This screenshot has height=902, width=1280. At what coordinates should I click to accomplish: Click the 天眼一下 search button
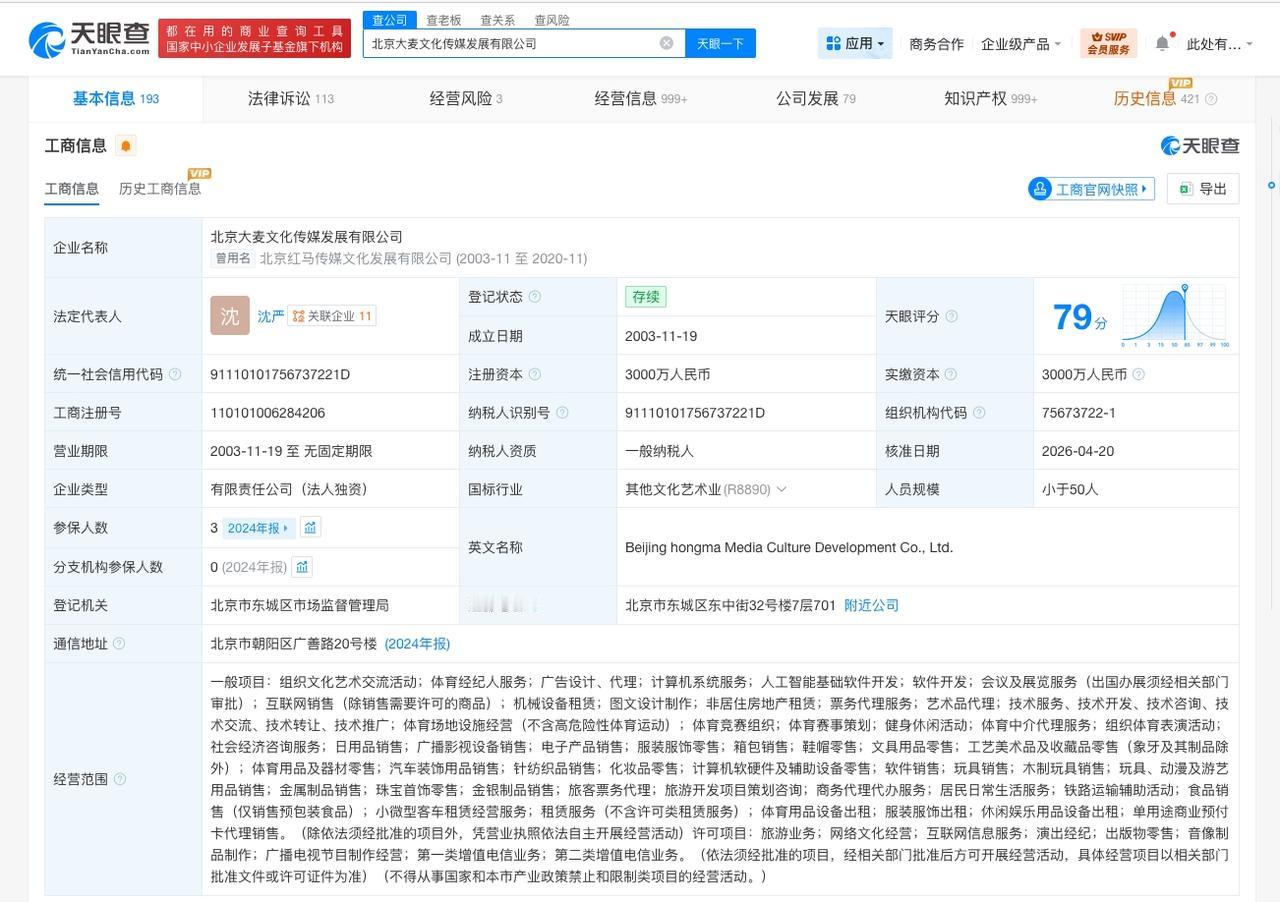(720, 43)
